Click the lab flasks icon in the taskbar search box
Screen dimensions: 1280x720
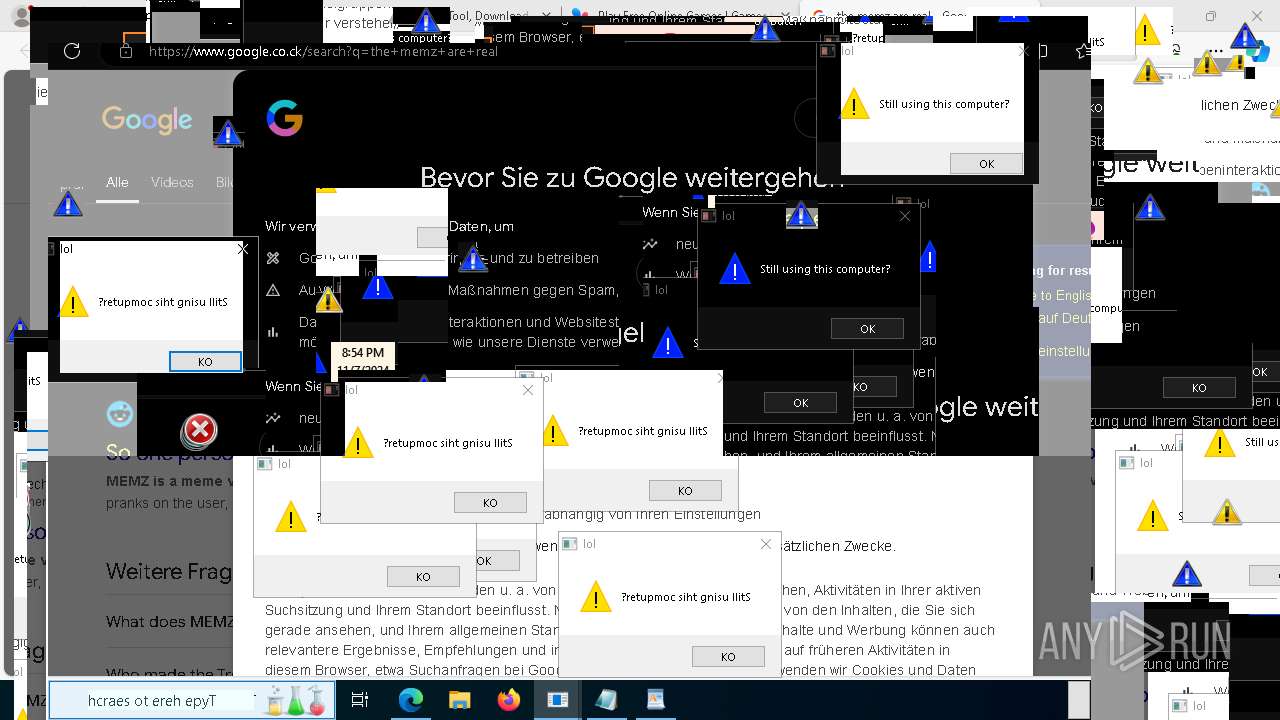pos(295,700)
